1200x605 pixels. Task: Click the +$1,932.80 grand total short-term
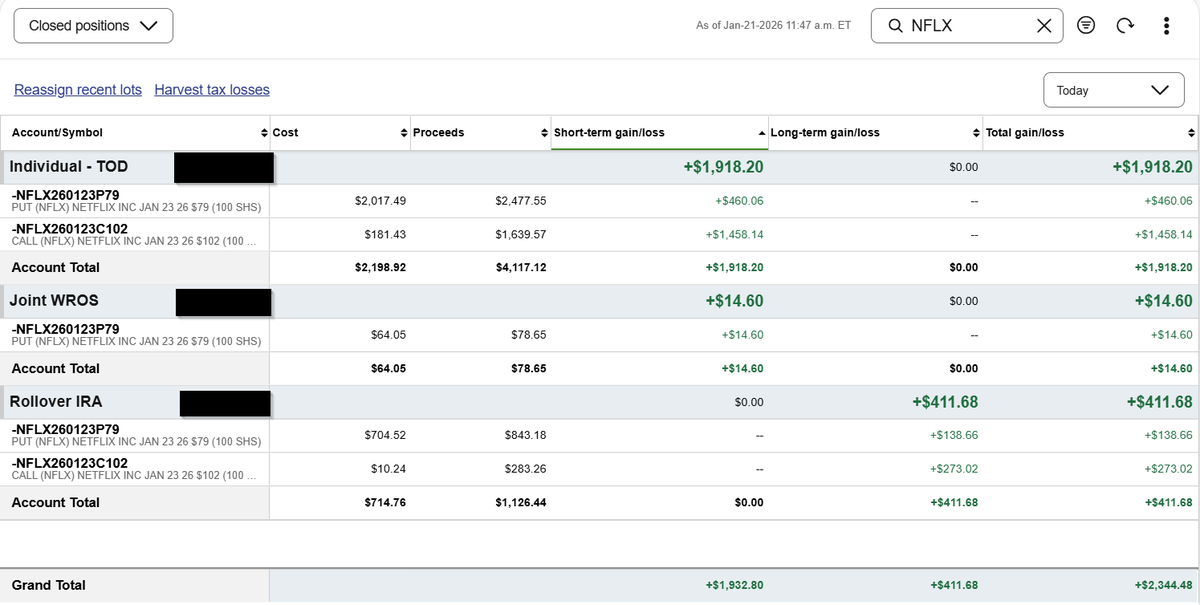click(734, 585)
